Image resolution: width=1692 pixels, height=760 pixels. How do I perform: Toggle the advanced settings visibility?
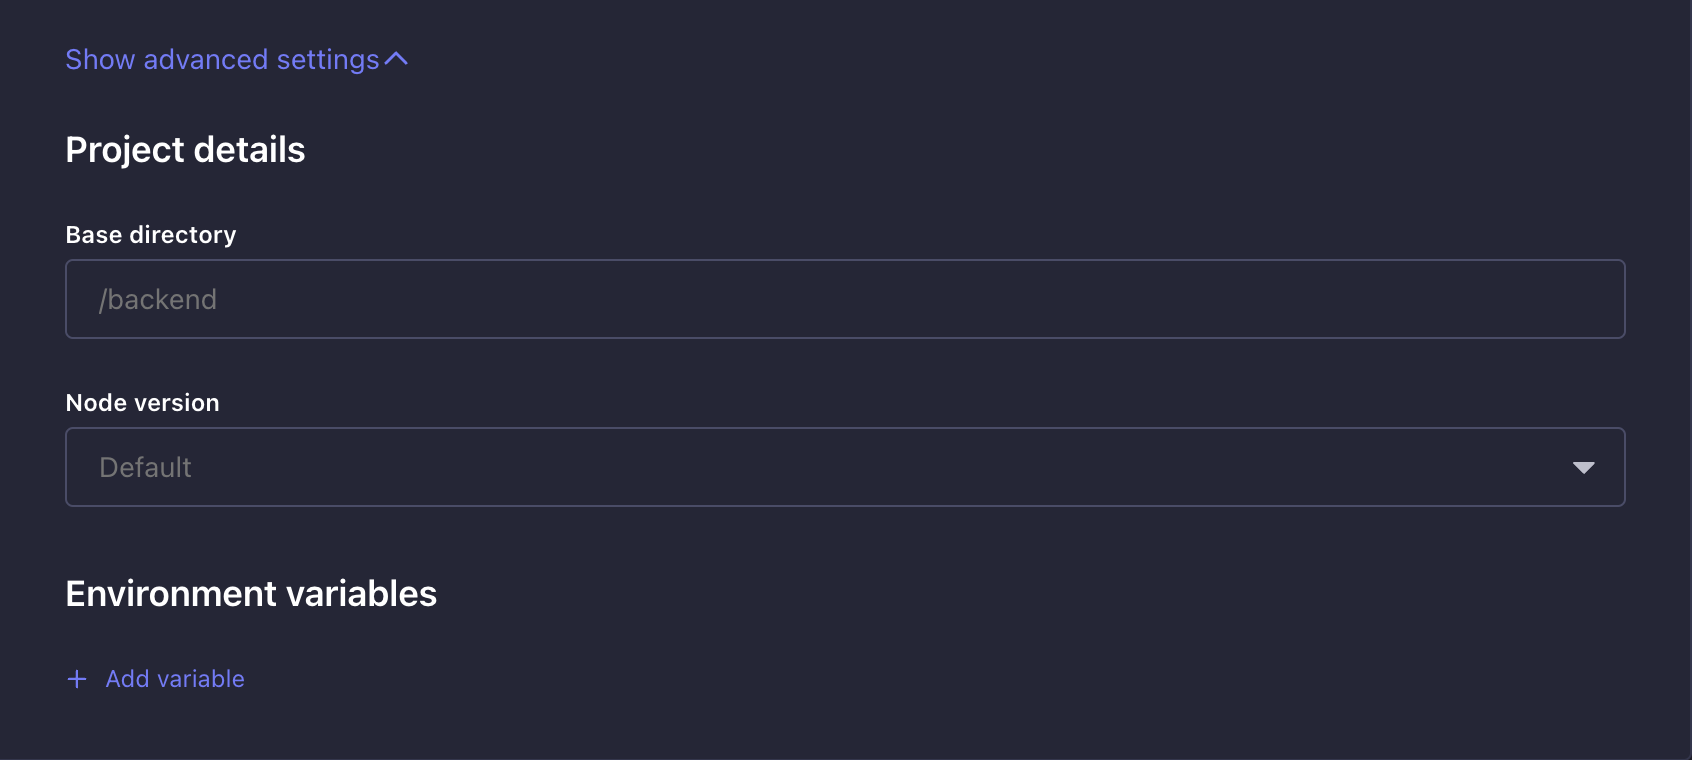(x=236, y=59)
